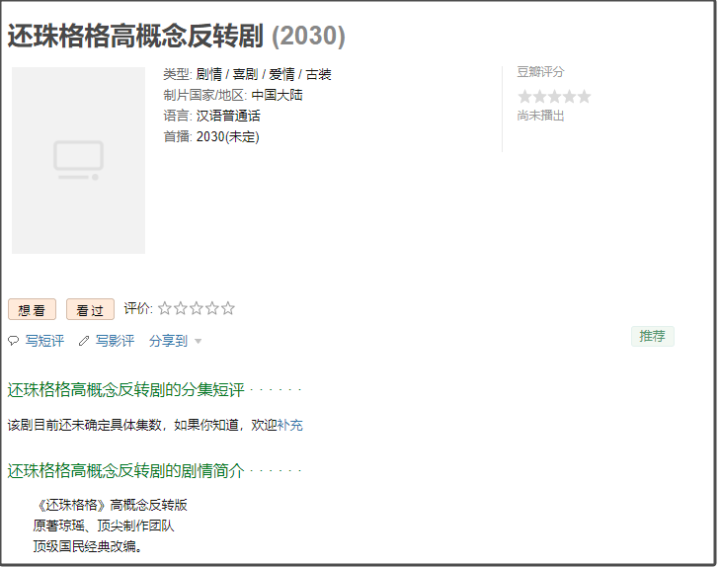Screen dimensions: 720x567
Task: Rate three stars in 评价
Action: 197,309
